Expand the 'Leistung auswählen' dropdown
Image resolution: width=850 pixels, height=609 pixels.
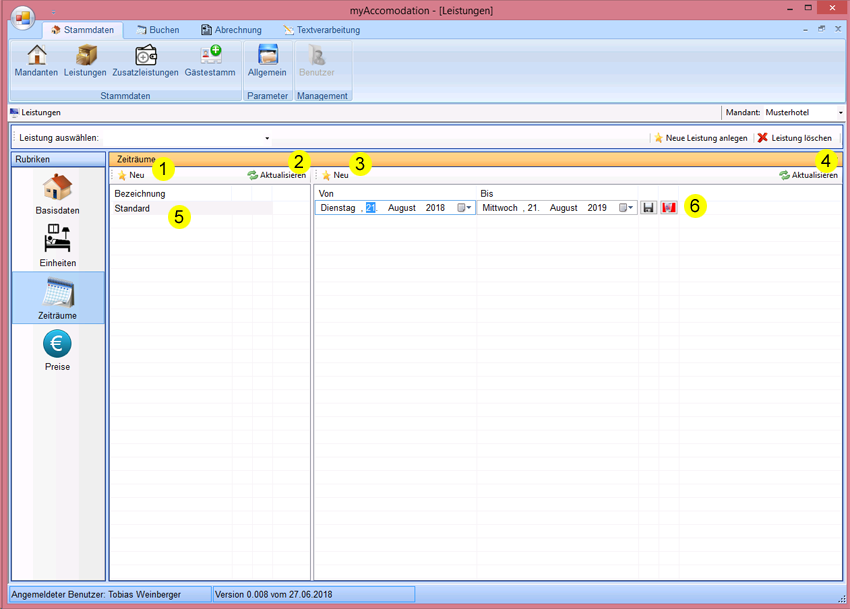[267, 138]
